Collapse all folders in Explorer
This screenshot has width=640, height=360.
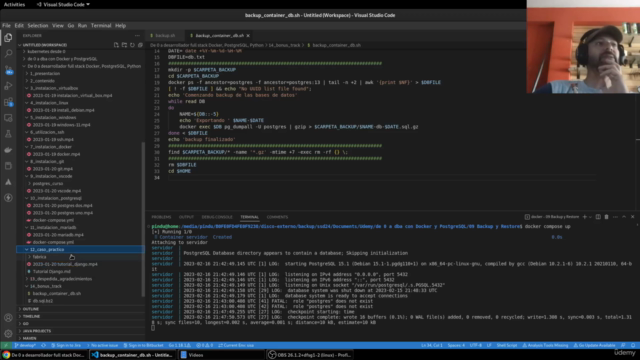click(x=140, y=45)
